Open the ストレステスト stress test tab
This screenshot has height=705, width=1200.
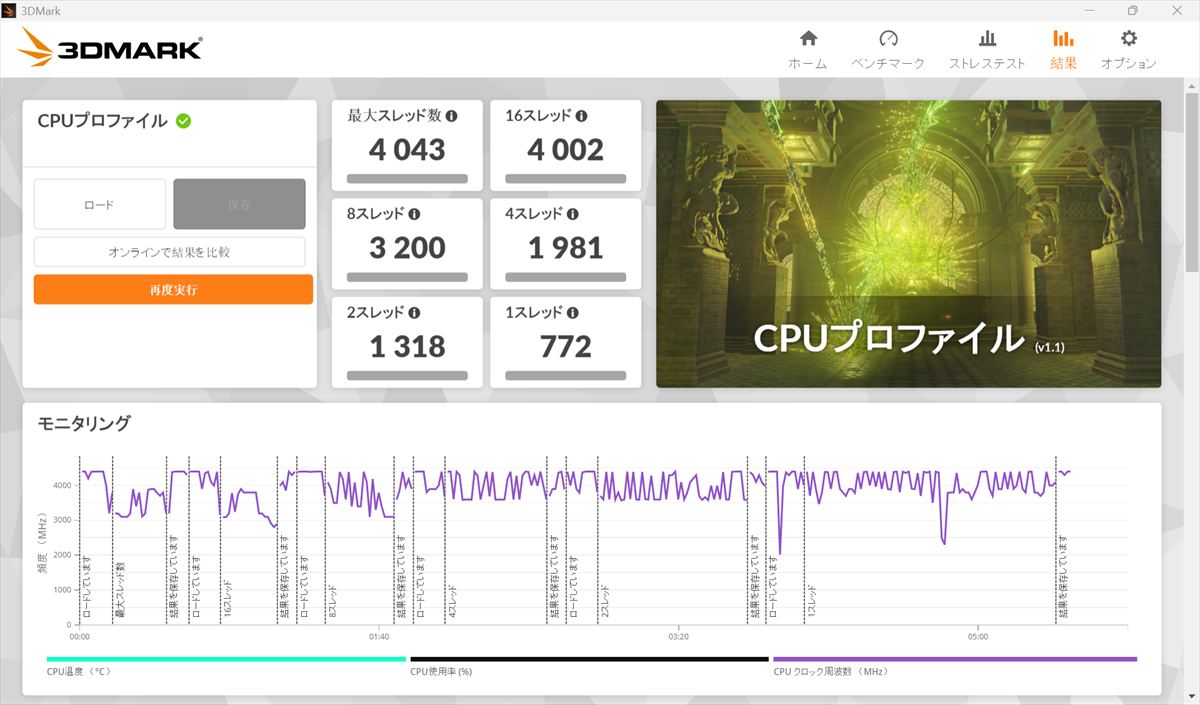click(x=987, y=49)
